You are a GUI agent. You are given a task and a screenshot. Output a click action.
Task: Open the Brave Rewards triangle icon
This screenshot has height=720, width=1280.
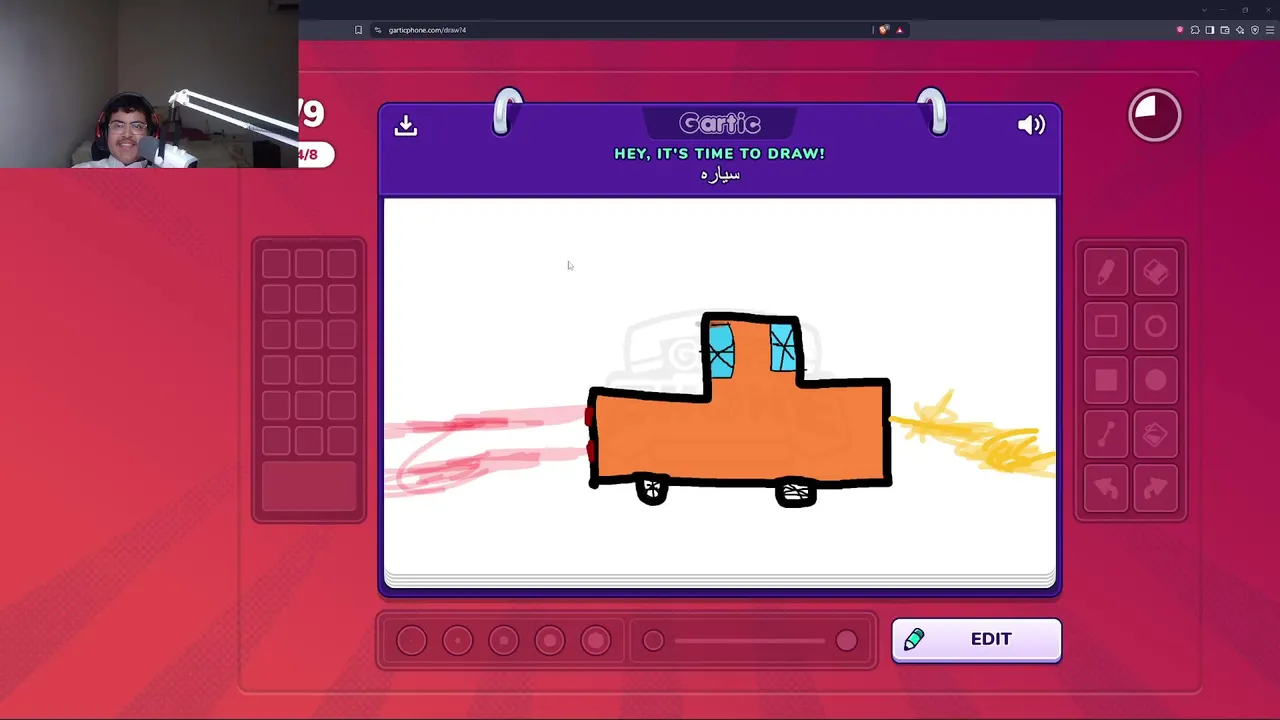click(x=899, y=30)
